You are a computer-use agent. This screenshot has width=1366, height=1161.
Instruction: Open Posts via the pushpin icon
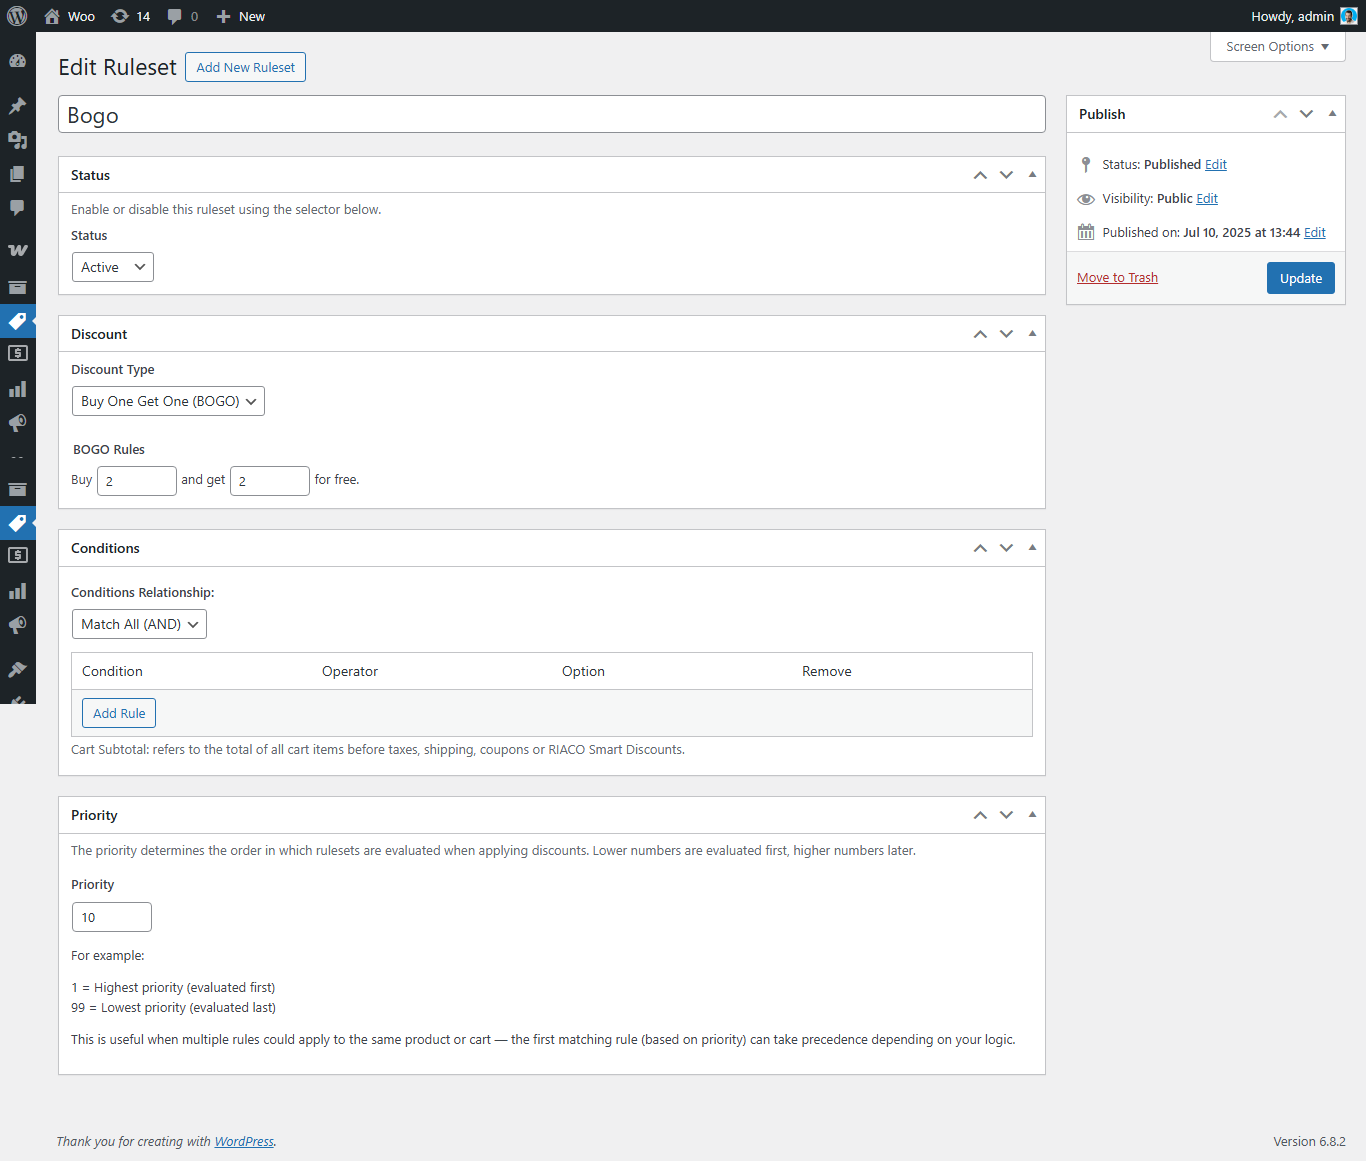click(x=17, y=105)
